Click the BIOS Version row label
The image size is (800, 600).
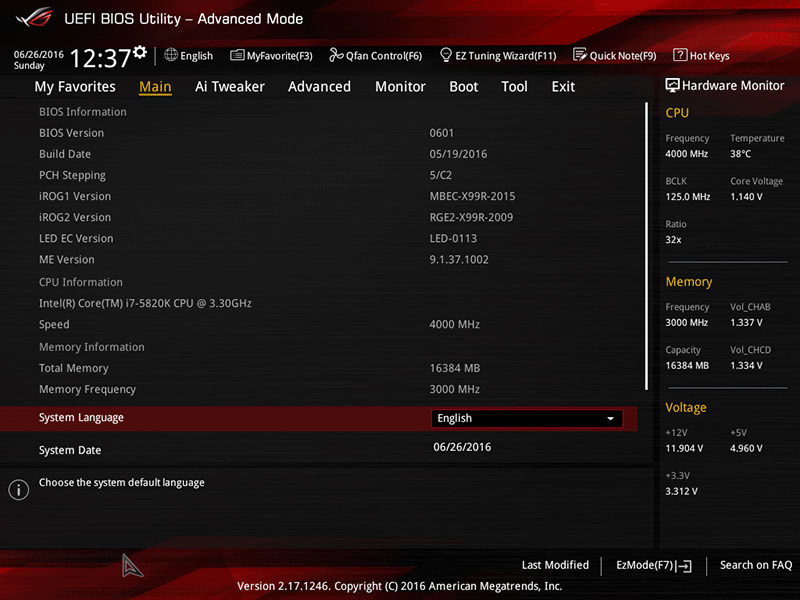[x=71, y=133]
